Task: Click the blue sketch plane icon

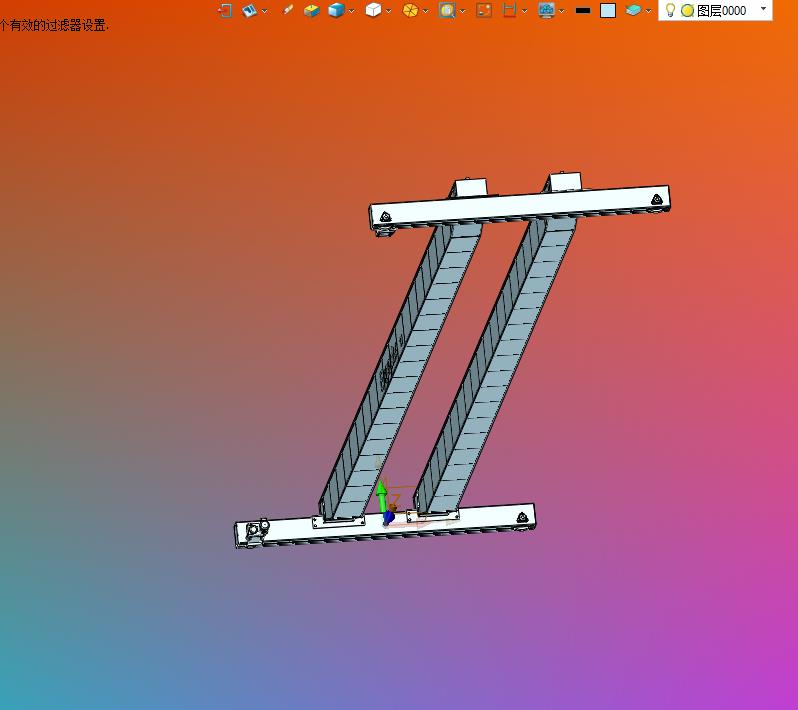Action: 249,10
